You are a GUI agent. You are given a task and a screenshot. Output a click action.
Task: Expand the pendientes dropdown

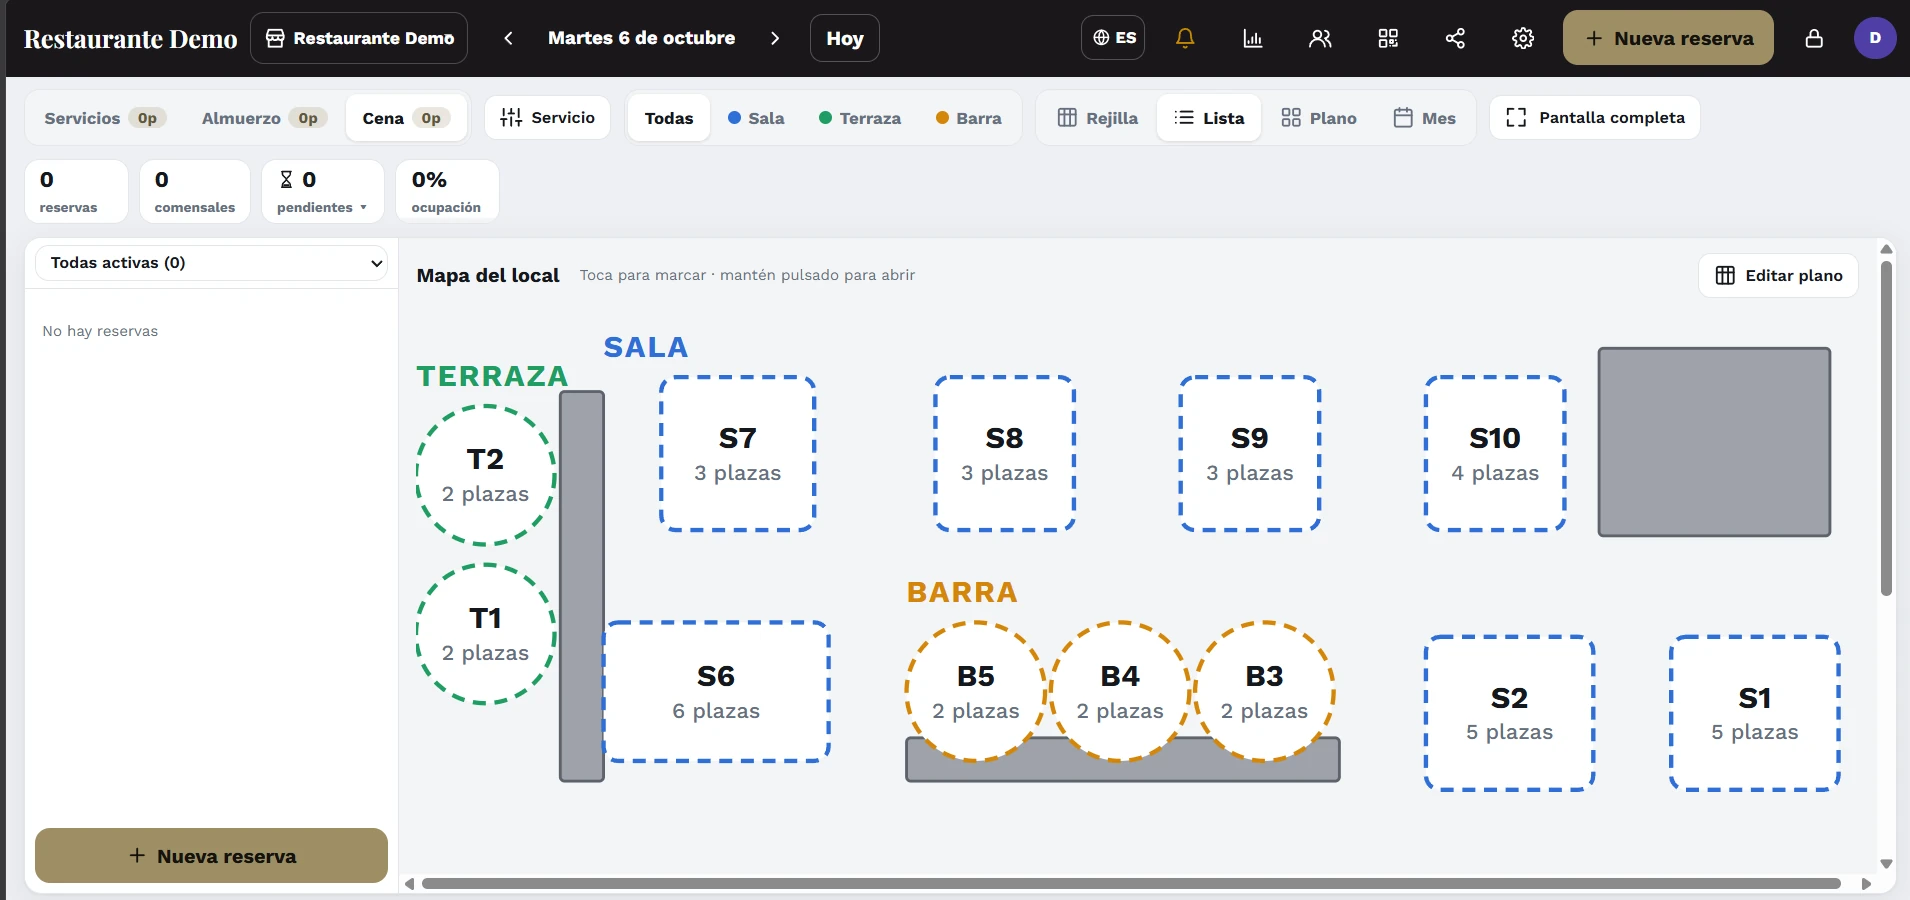pos(323,191)
